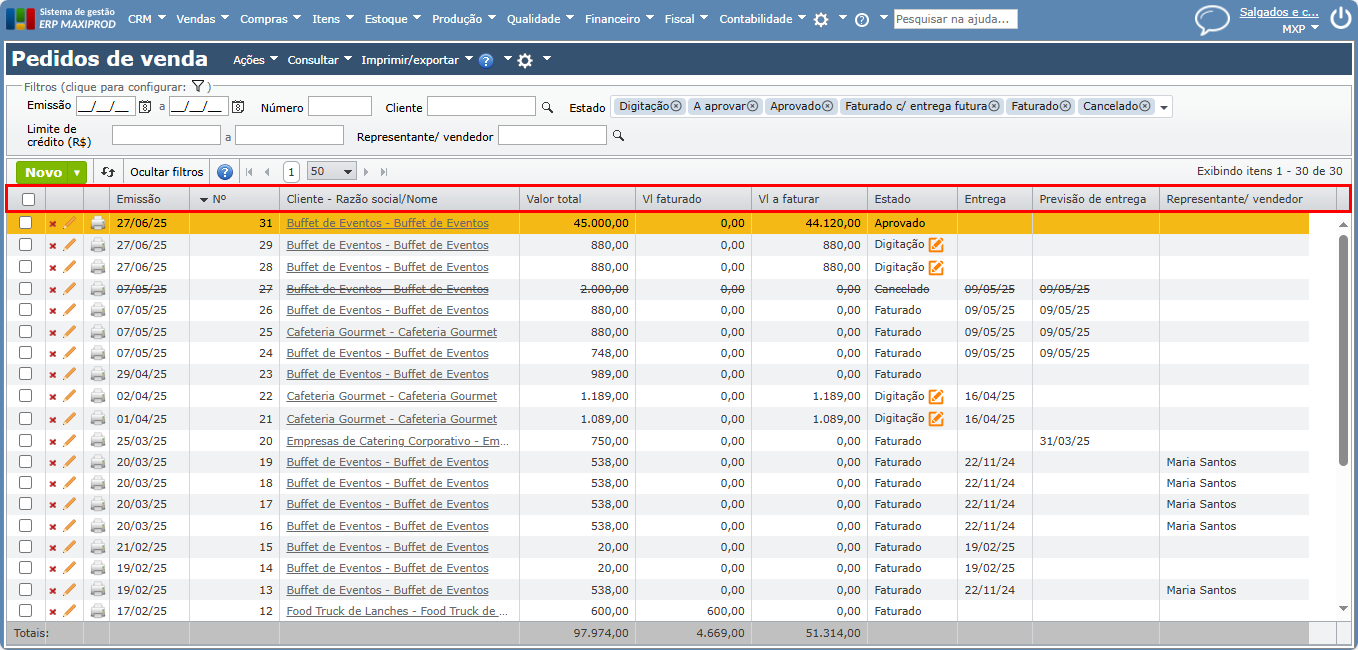Open Cafeteria Gourmet link for order 25
Screen dimensions: 1358x650
point(391,332)
